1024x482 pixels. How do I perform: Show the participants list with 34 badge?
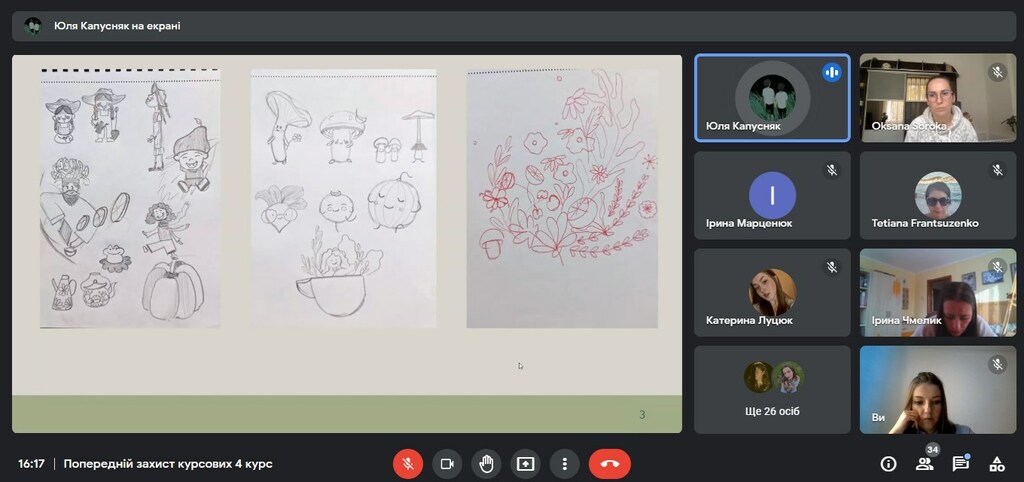(925, 463)
